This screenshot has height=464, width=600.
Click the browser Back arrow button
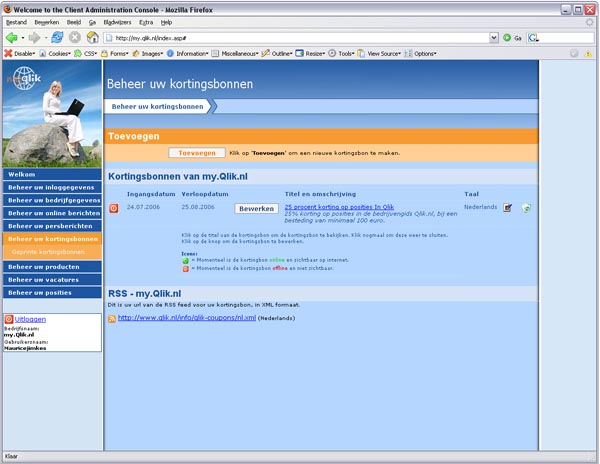coord(11,37)
